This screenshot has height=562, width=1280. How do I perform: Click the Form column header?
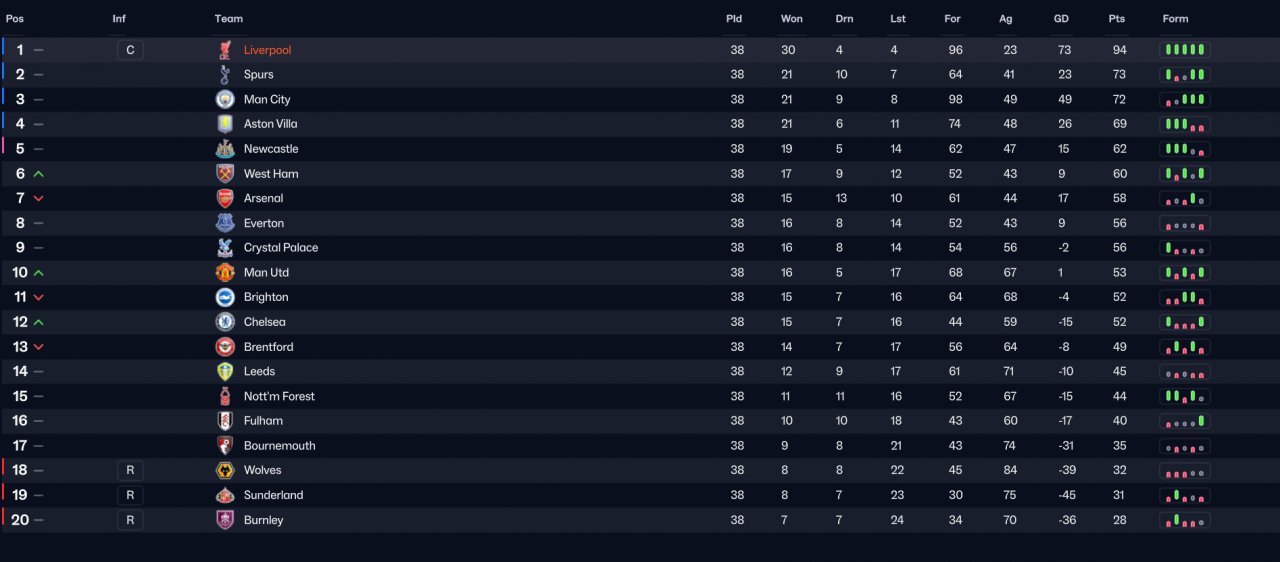pyautogui.click(x=1176, y=19)
